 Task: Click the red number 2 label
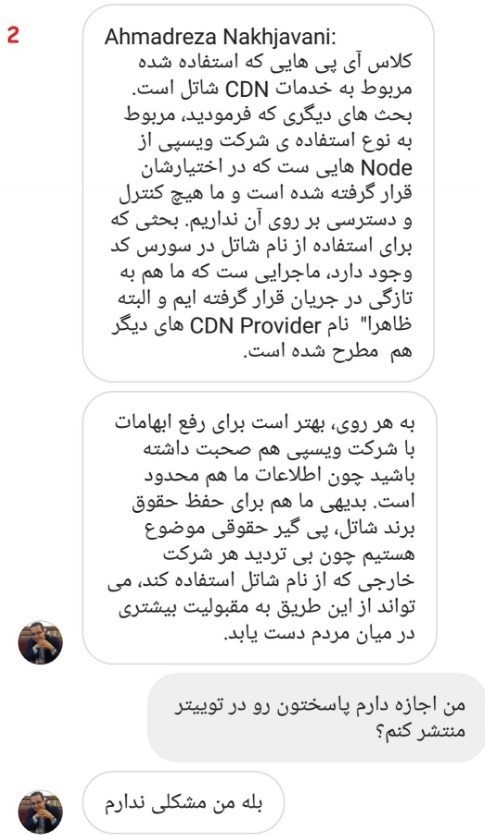pyautogui.click(x=13, y=35)
